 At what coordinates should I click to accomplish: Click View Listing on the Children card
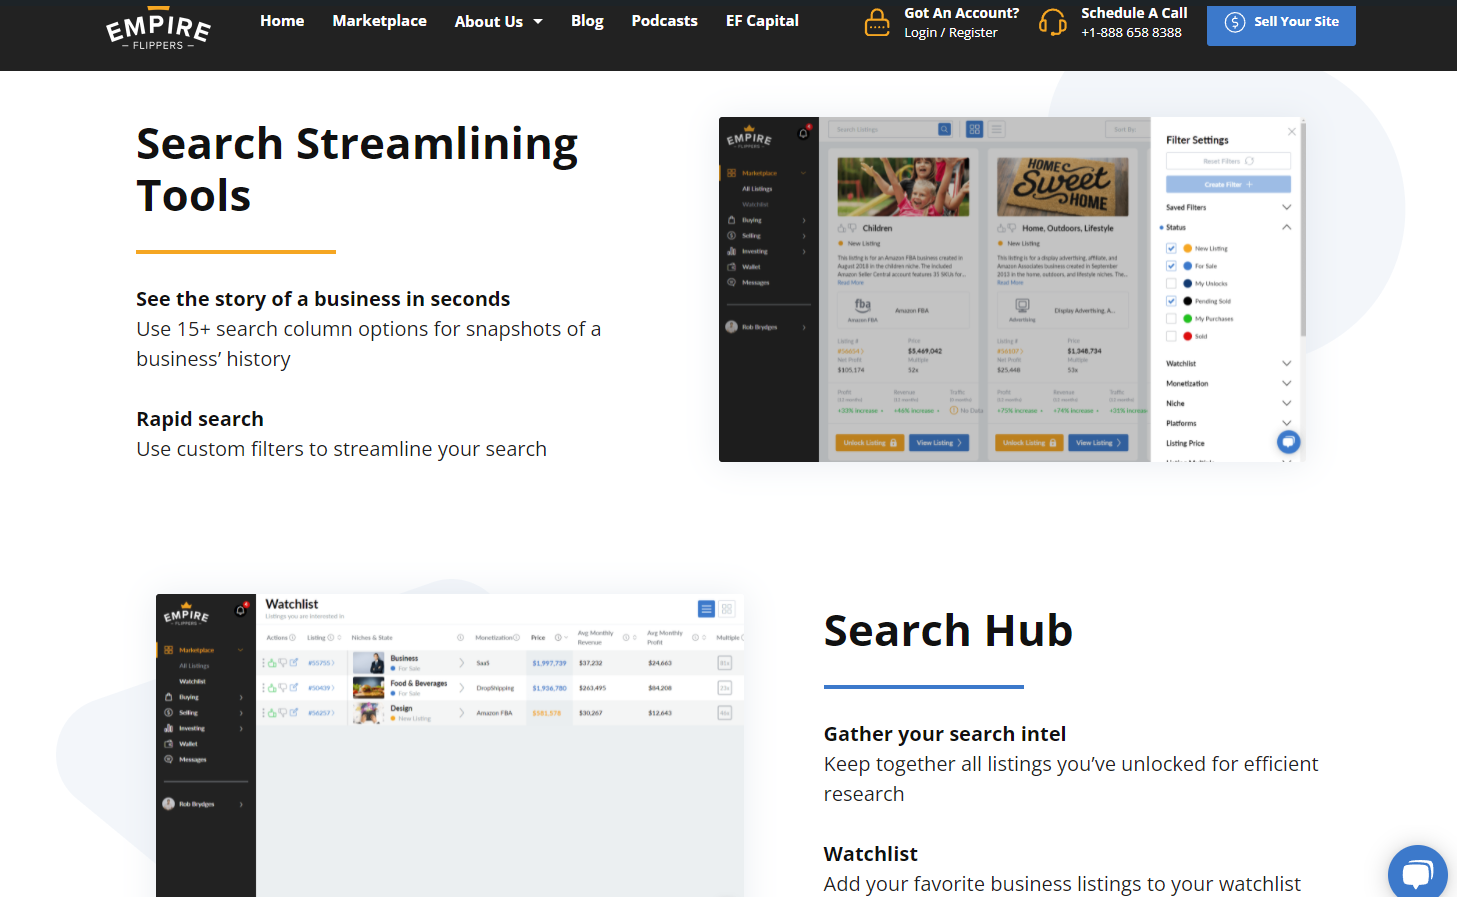click(939, 442)
